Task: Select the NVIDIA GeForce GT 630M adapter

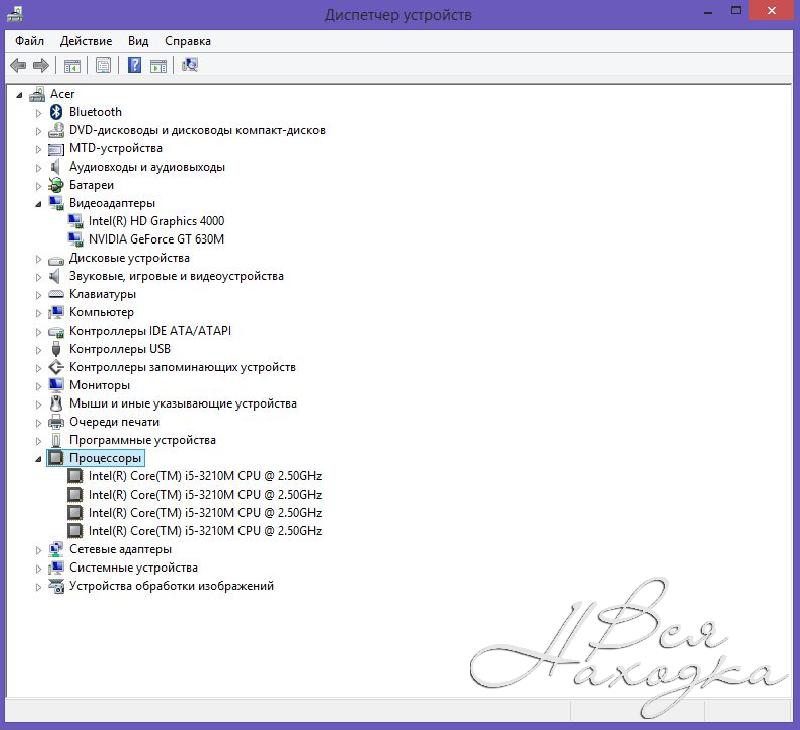Action: click(x=156, y=239)
